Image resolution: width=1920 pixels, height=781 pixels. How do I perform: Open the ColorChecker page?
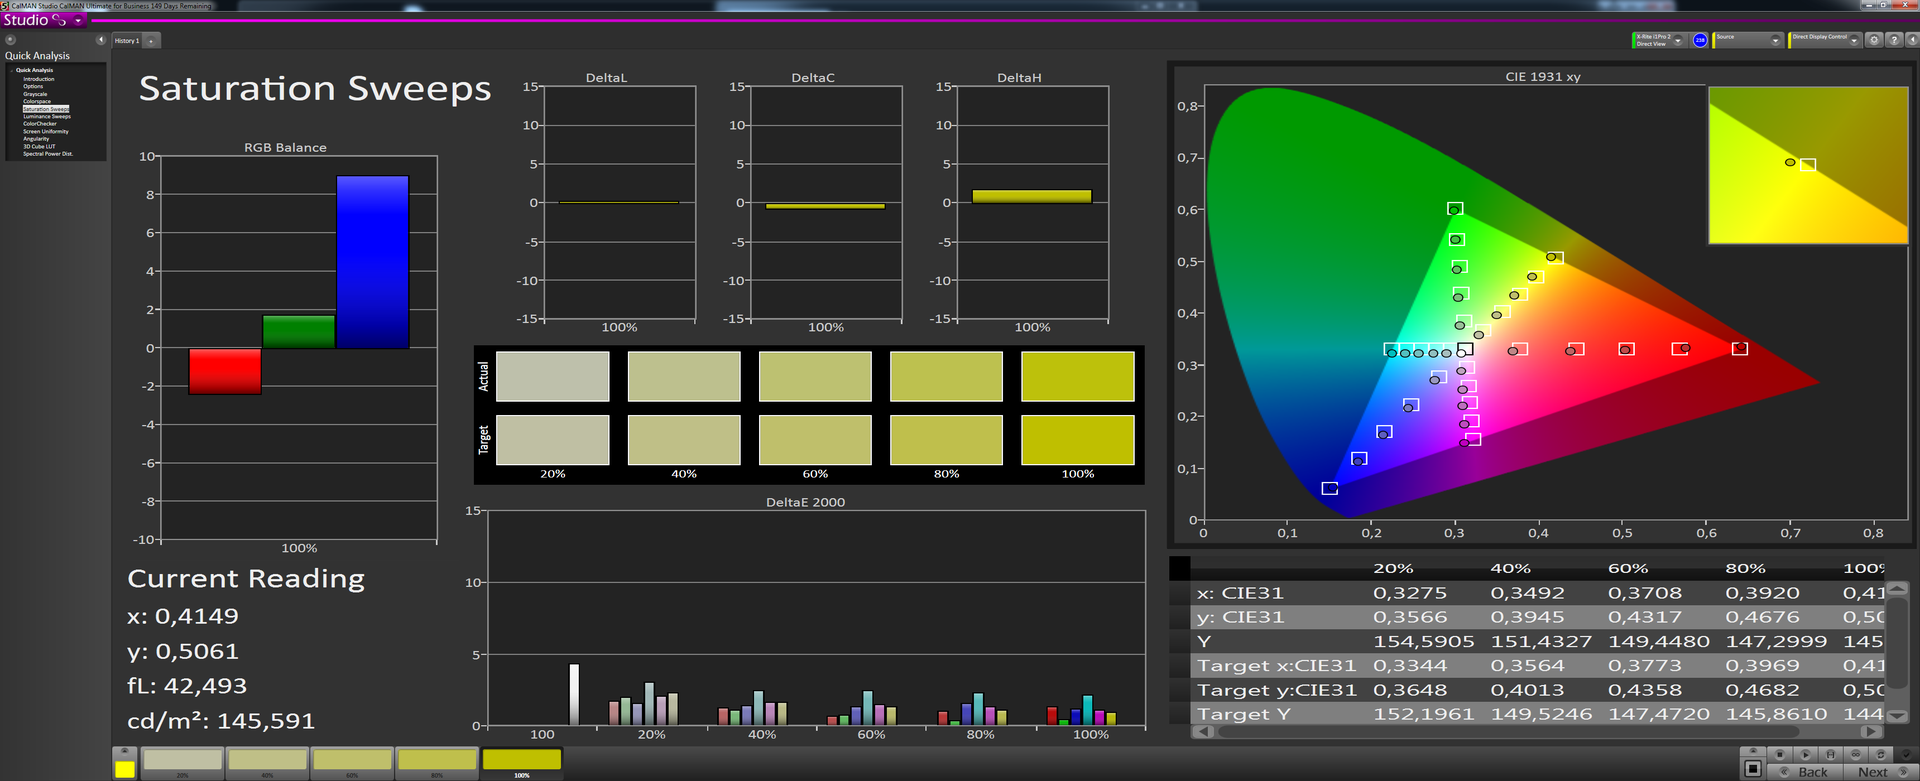click(40, 124)
